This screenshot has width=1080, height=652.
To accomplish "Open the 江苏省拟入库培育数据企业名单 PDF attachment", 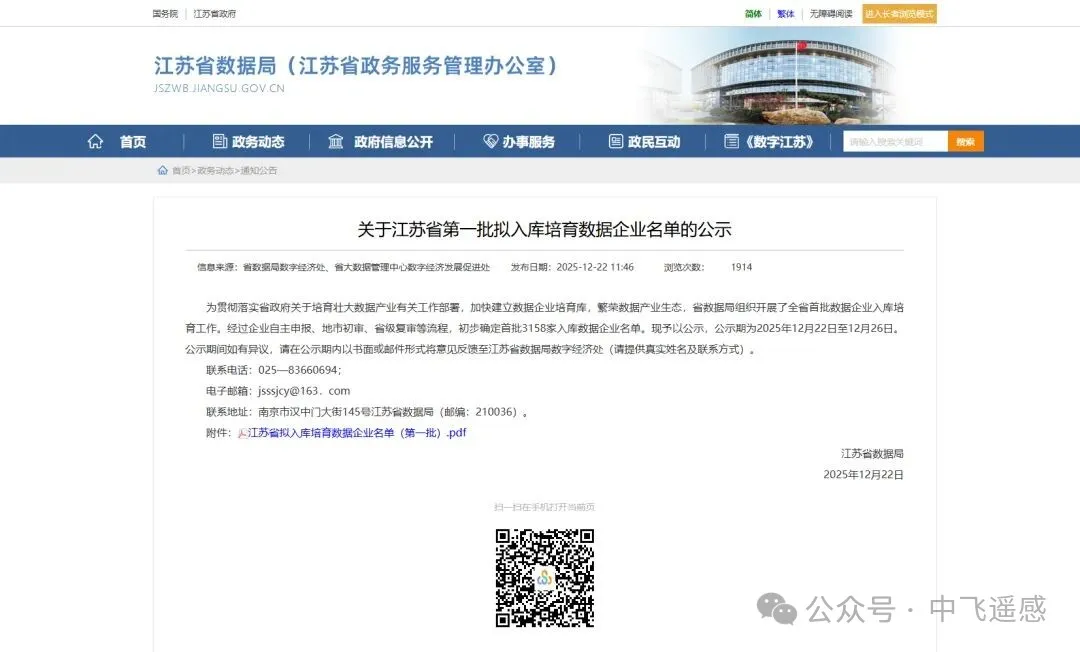I will (357, 433).
